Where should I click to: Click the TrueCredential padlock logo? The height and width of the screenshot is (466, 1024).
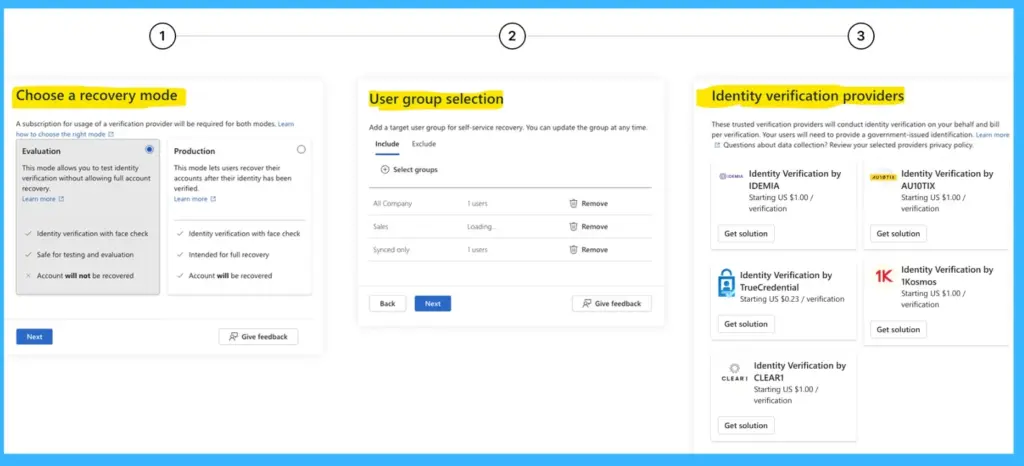(x=726, y=283)
